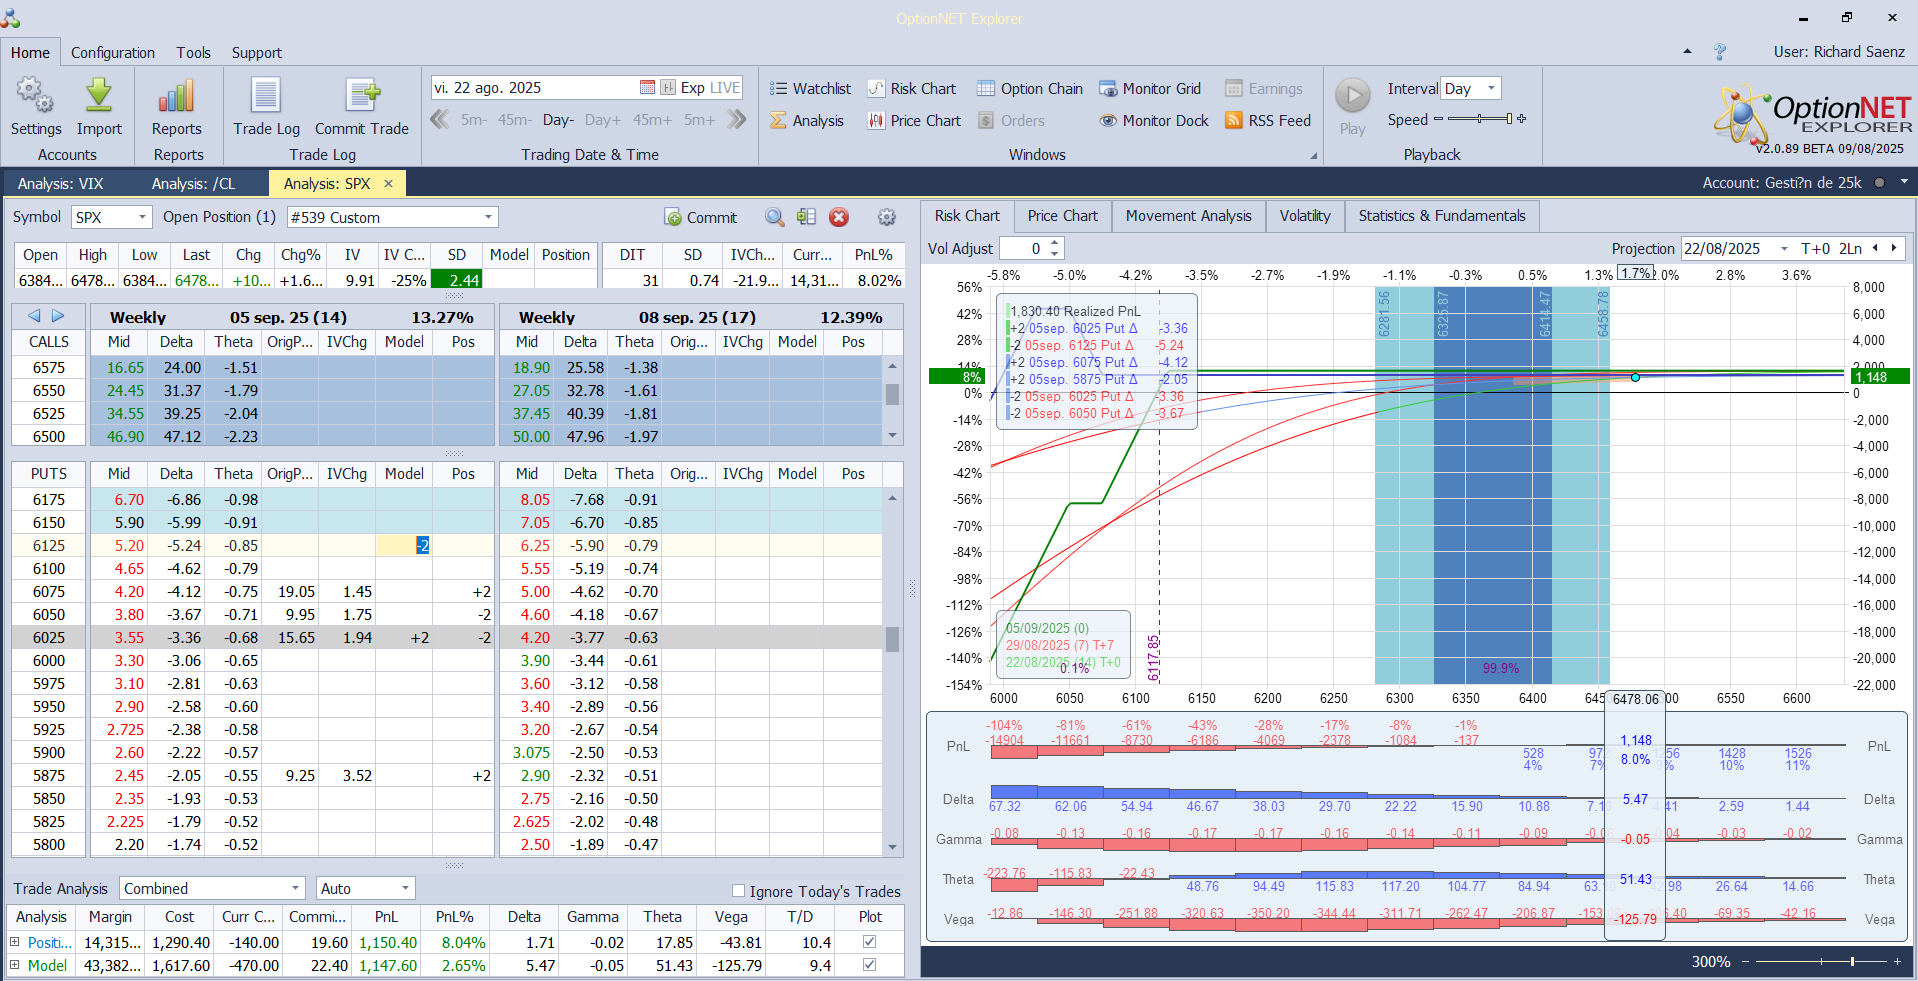Click the red delete X icon

point(839,217)
